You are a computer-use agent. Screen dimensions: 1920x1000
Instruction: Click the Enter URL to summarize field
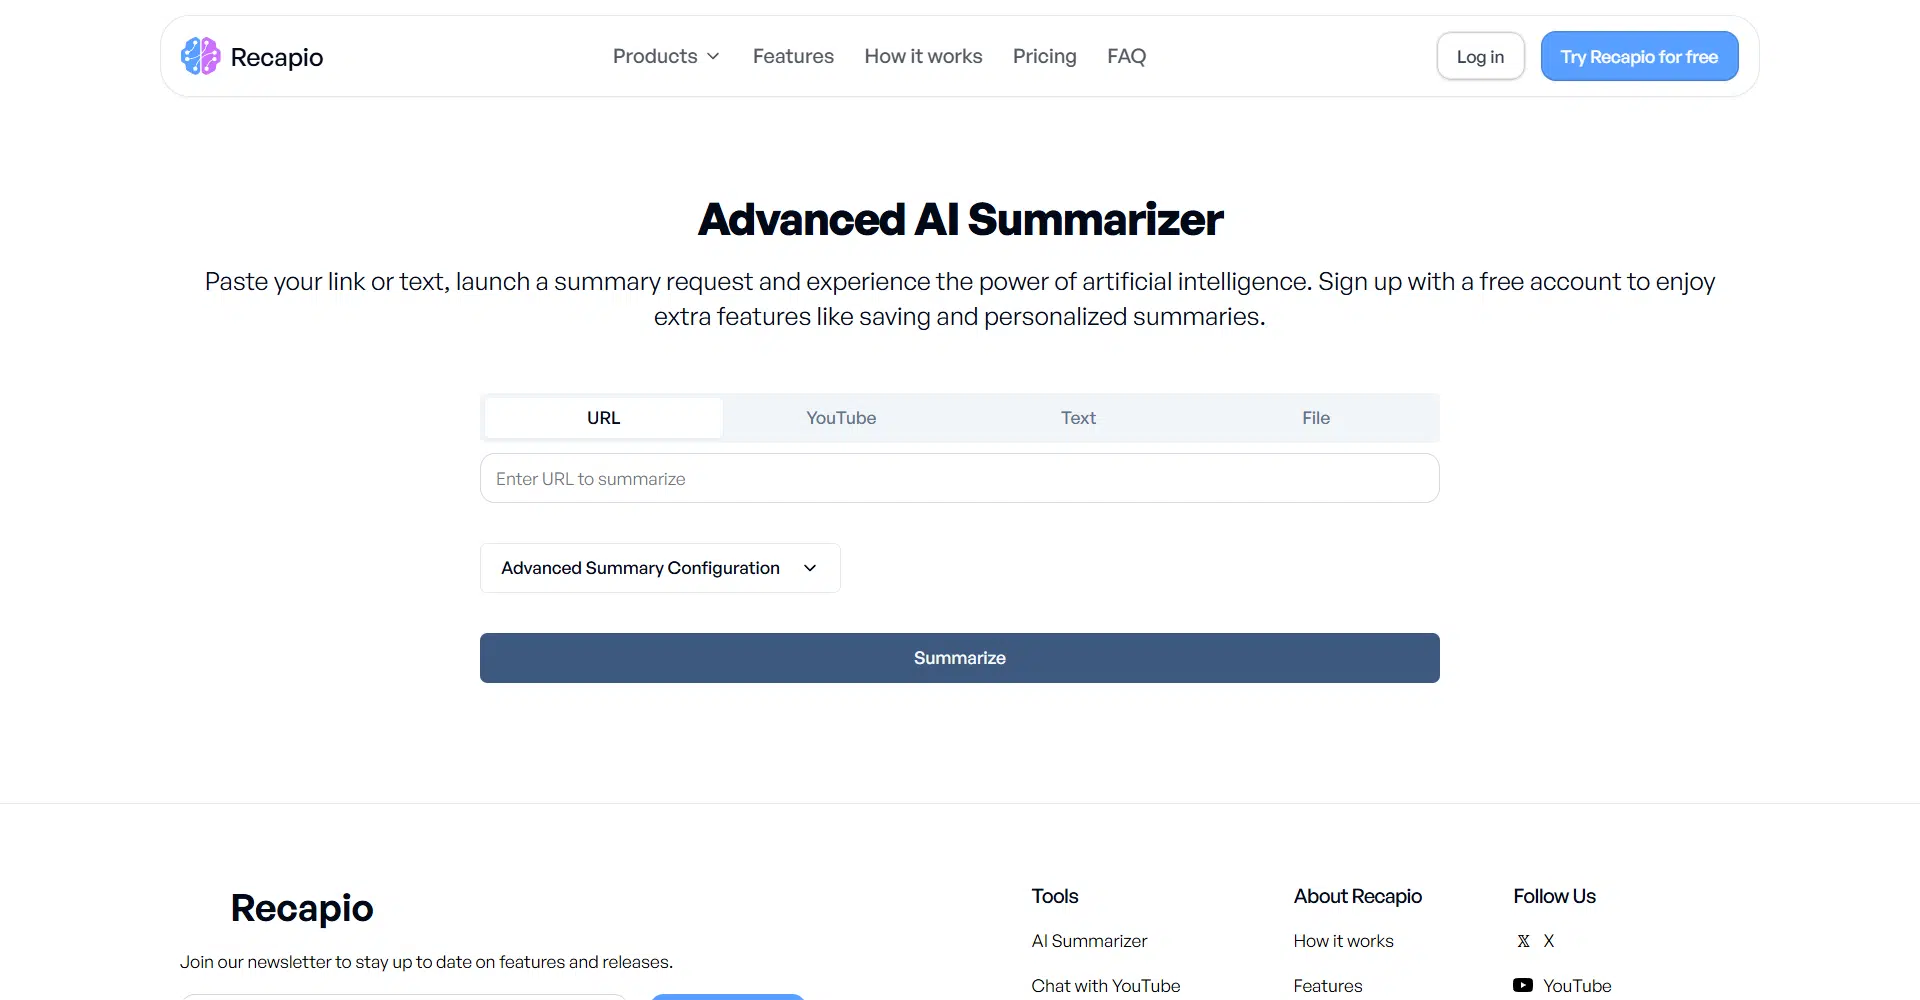(959, 479)
